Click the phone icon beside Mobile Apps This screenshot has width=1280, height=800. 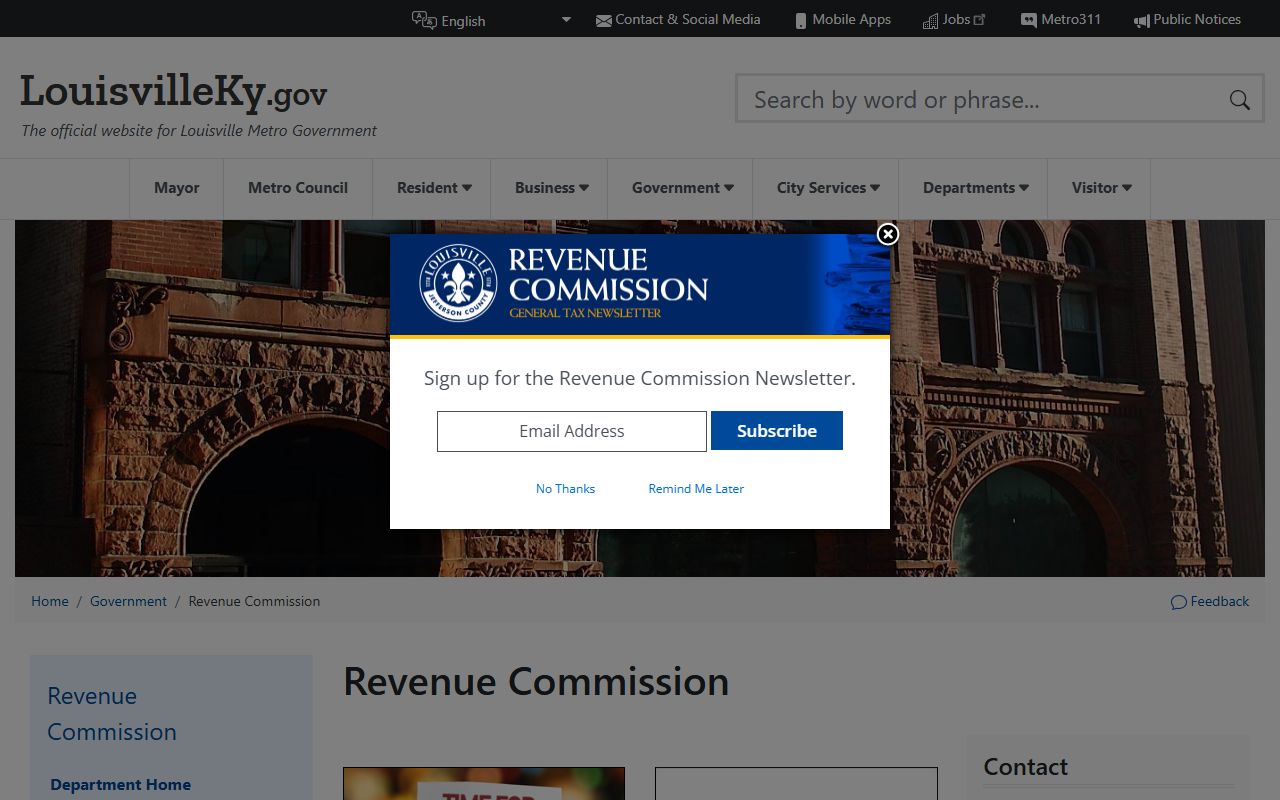801,20
